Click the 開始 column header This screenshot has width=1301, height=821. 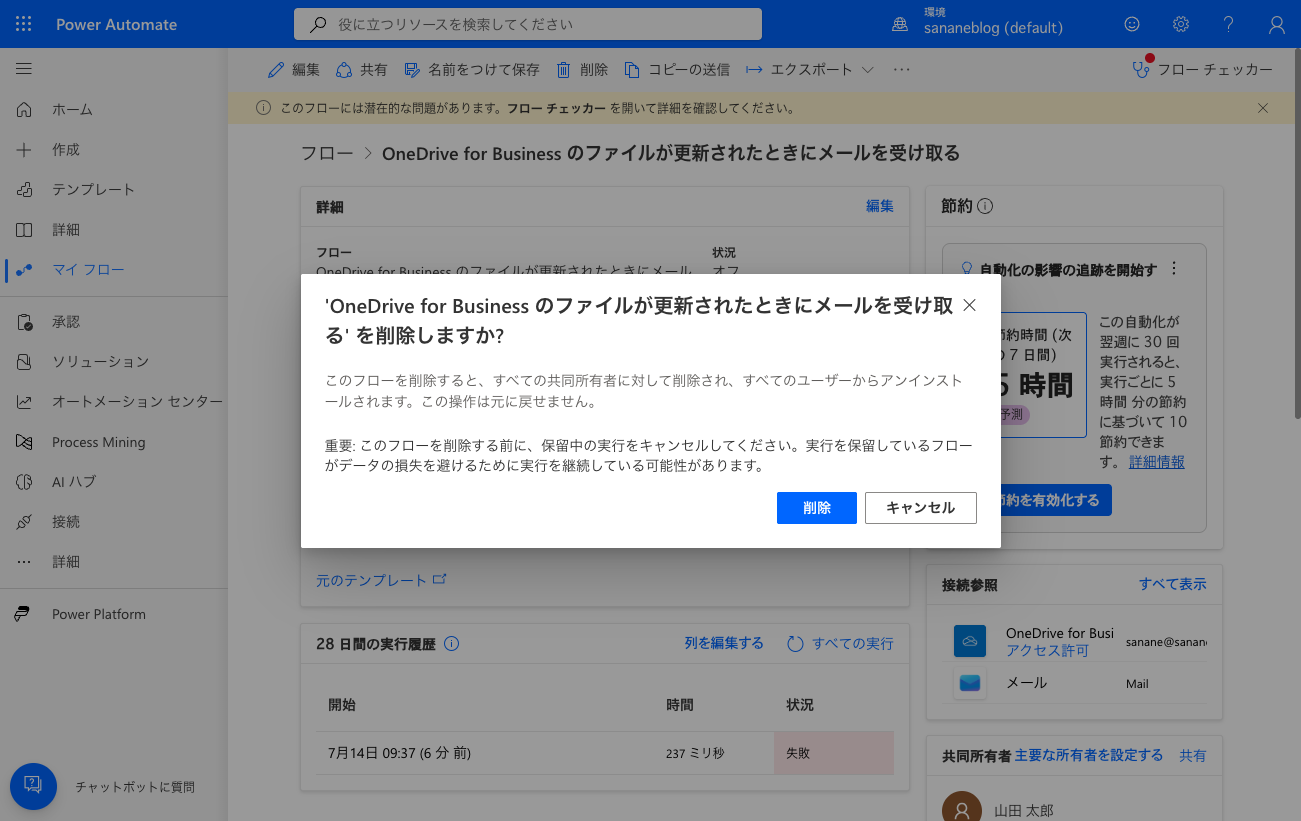click(342, 705)
